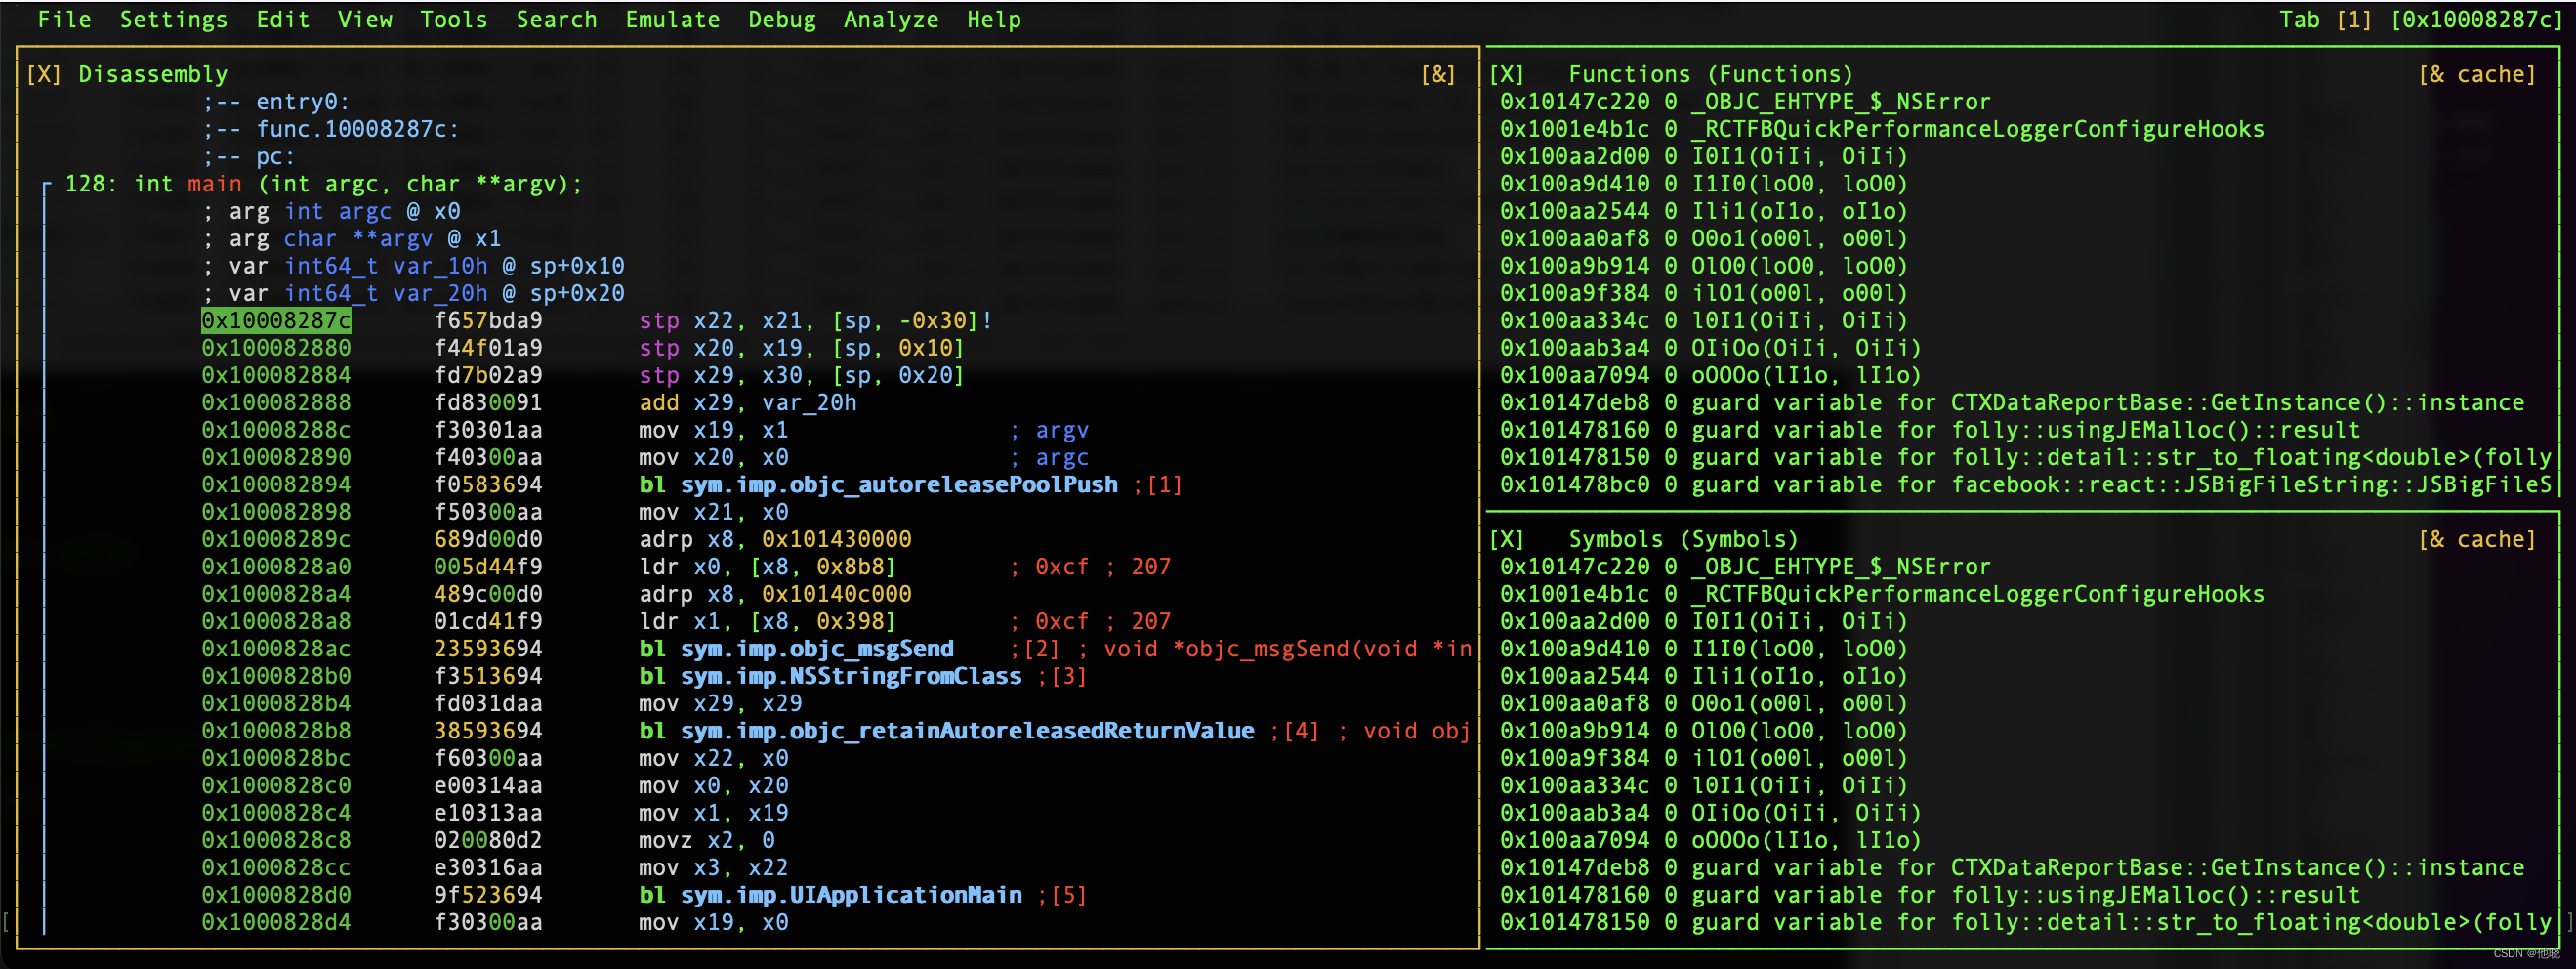
Task: Open the Emulate menu
Action: pyautogui.click(x=673, y=19)
